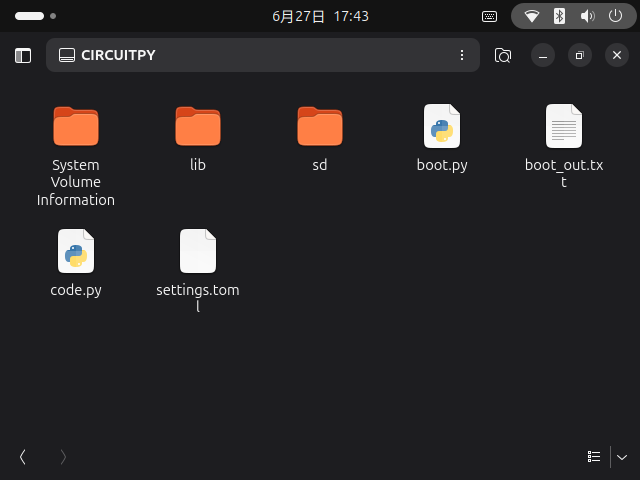Image resolution: width=640 pixels, height=480 pixels.
Task: Switch to list view
Action: tap(594, 457)
